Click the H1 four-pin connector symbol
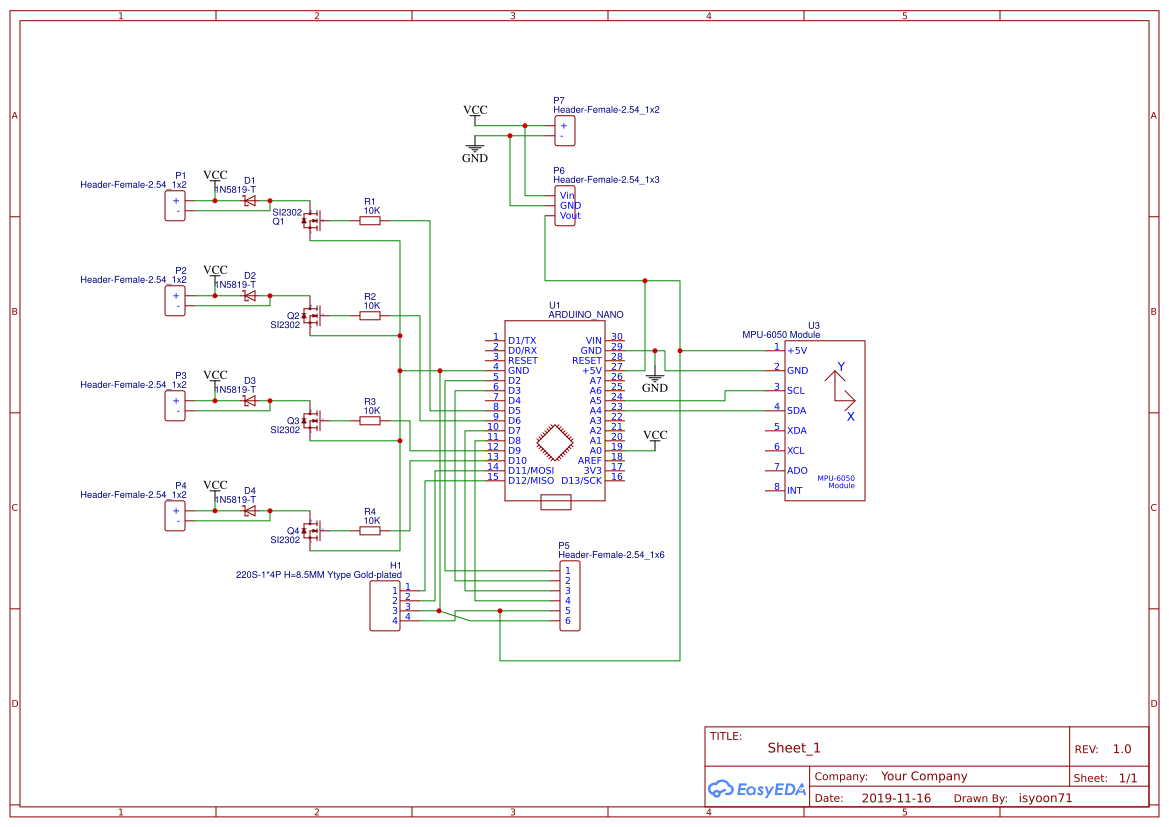1169x827 pixels. (x=385, y=606)
